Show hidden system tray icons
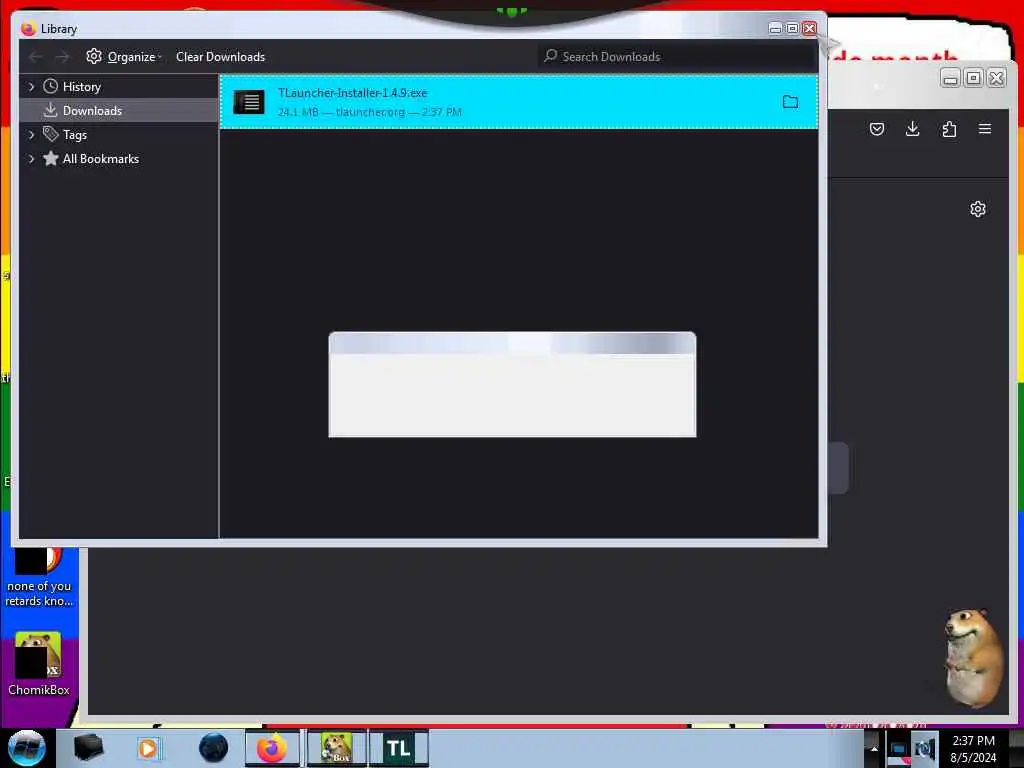Screen dimensions: 1024x768 [x=874, y=749]
